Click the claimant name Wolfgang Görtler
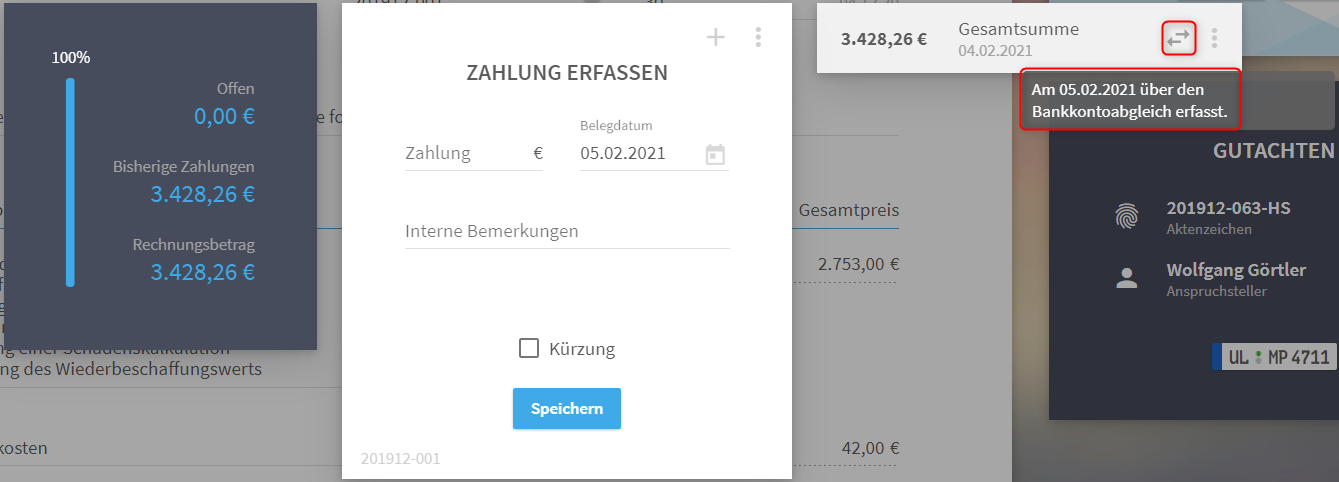Screen dimensions: 1339x482 click(1236, 270)
